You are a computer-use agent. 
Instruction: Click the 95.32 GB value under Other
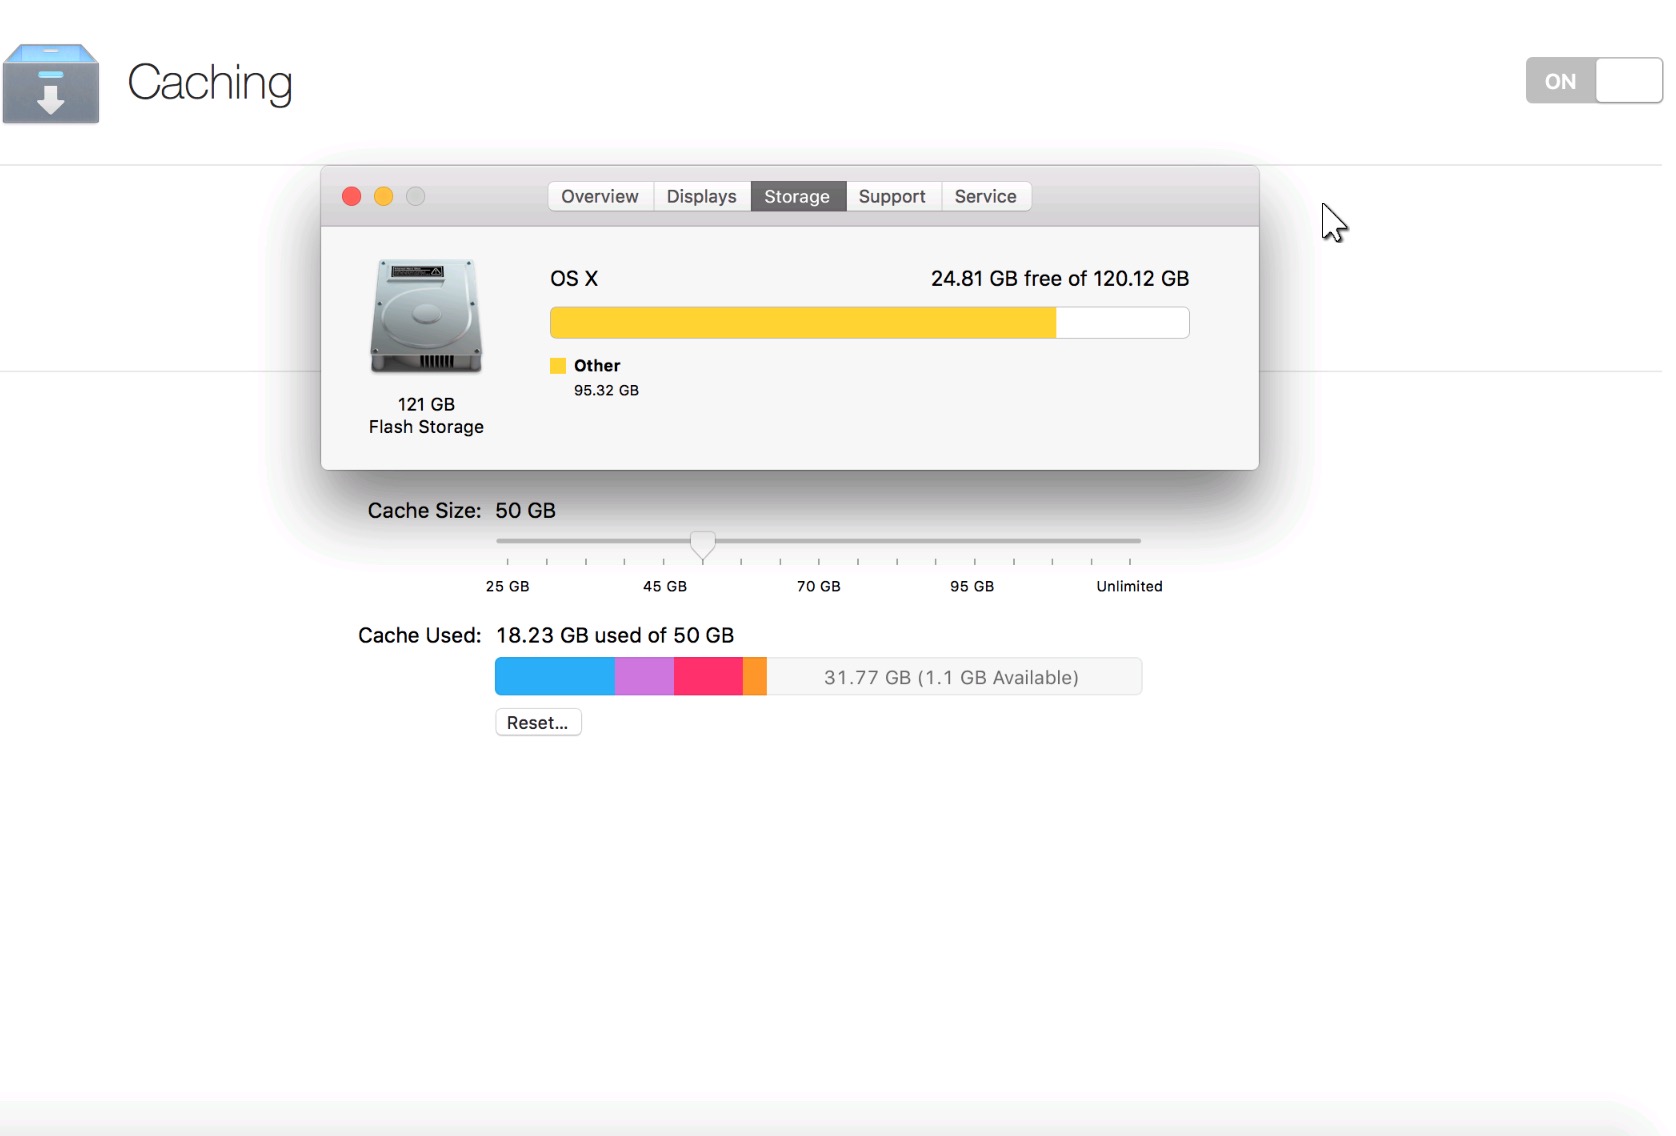click(x=606, y=390)
